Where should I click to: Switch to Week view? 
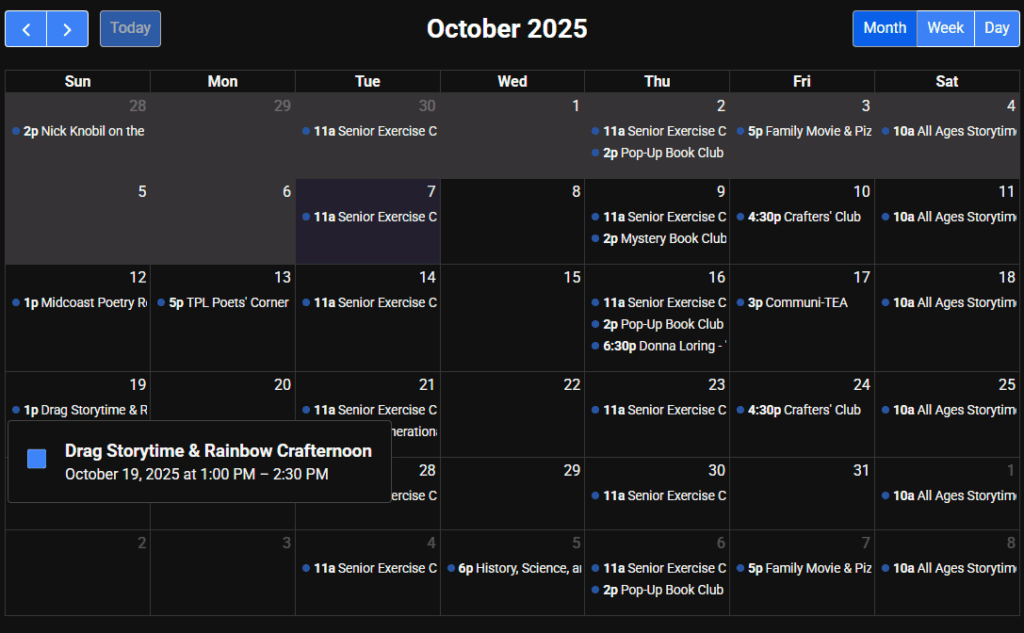(x=945, y=28)
